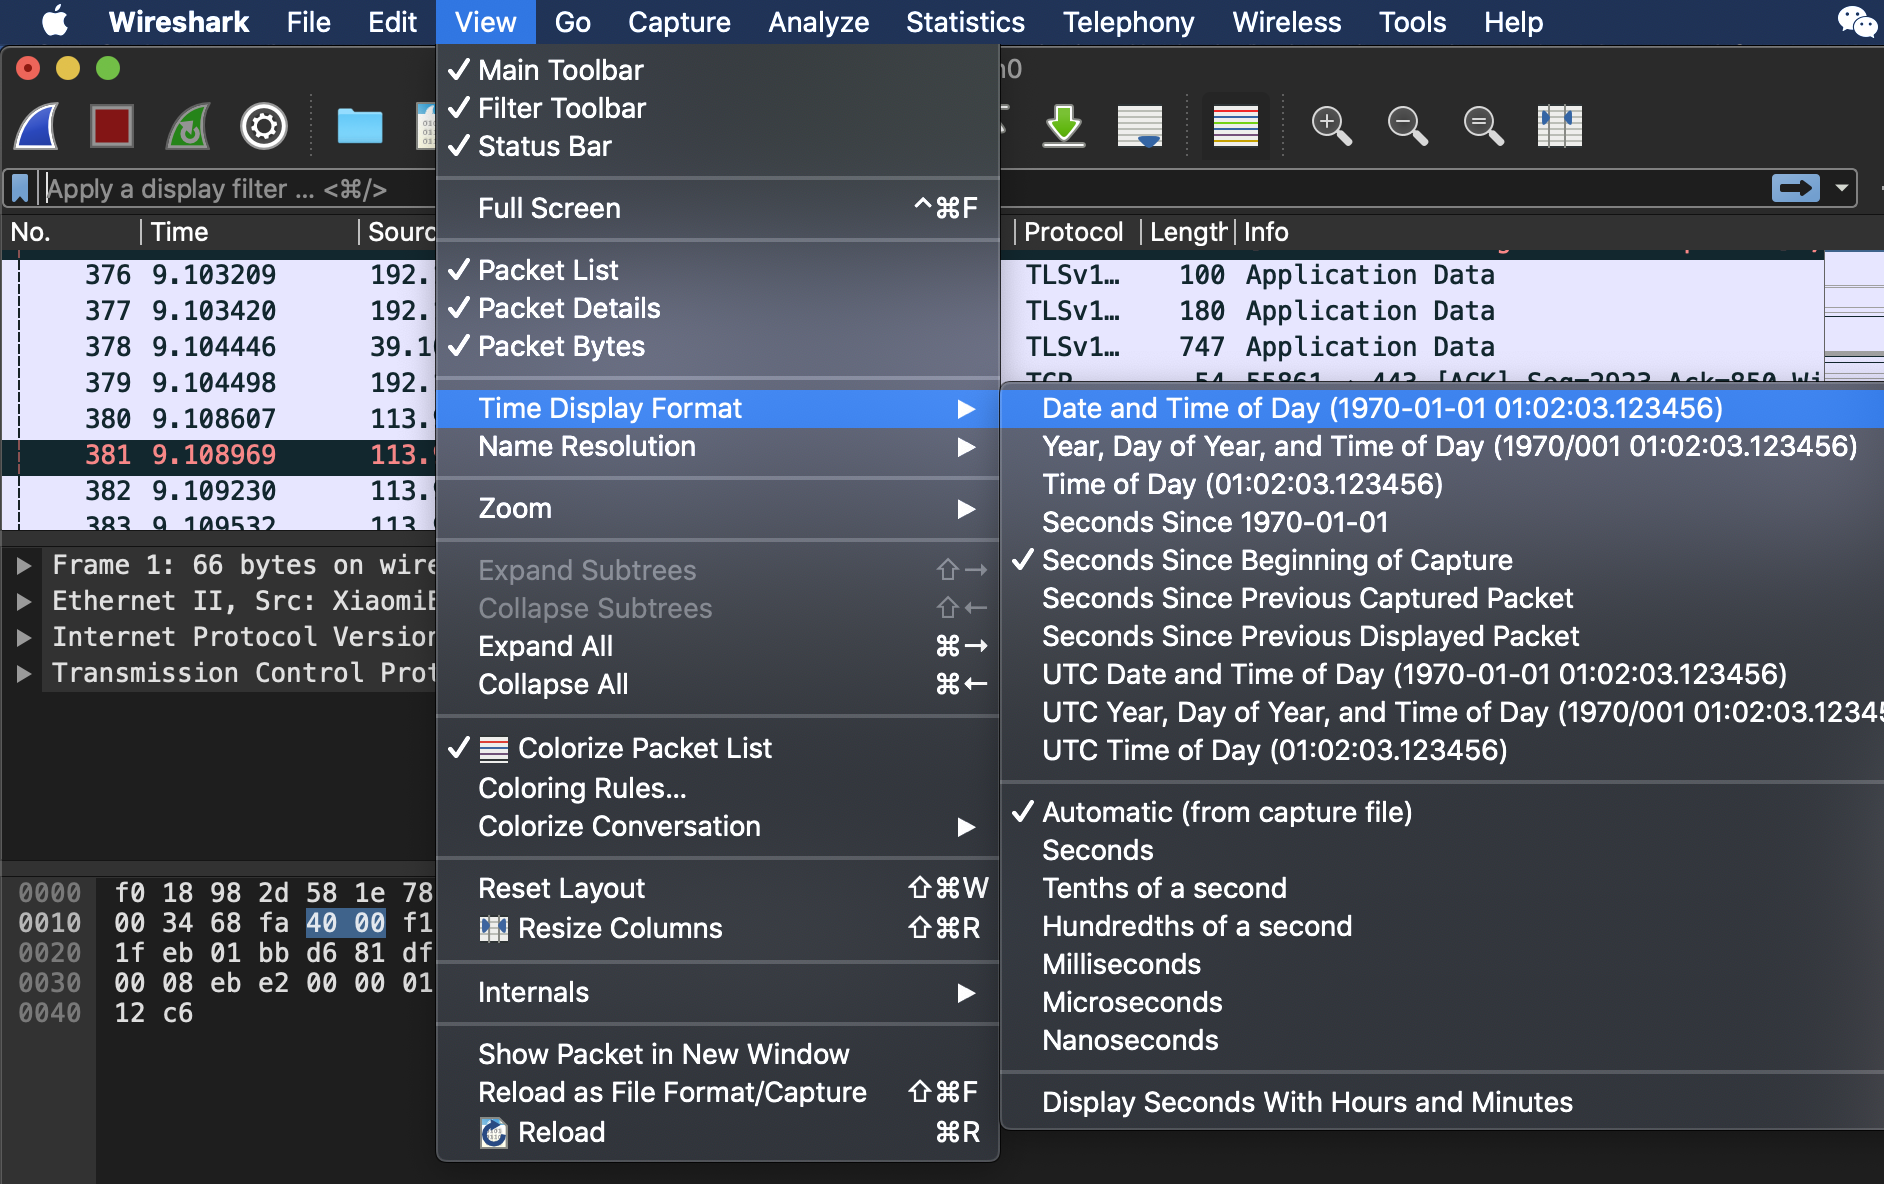Viewport: 1884px width, 1184px height.
Task: Open the Telephony menu
Action: (1128, 22)
